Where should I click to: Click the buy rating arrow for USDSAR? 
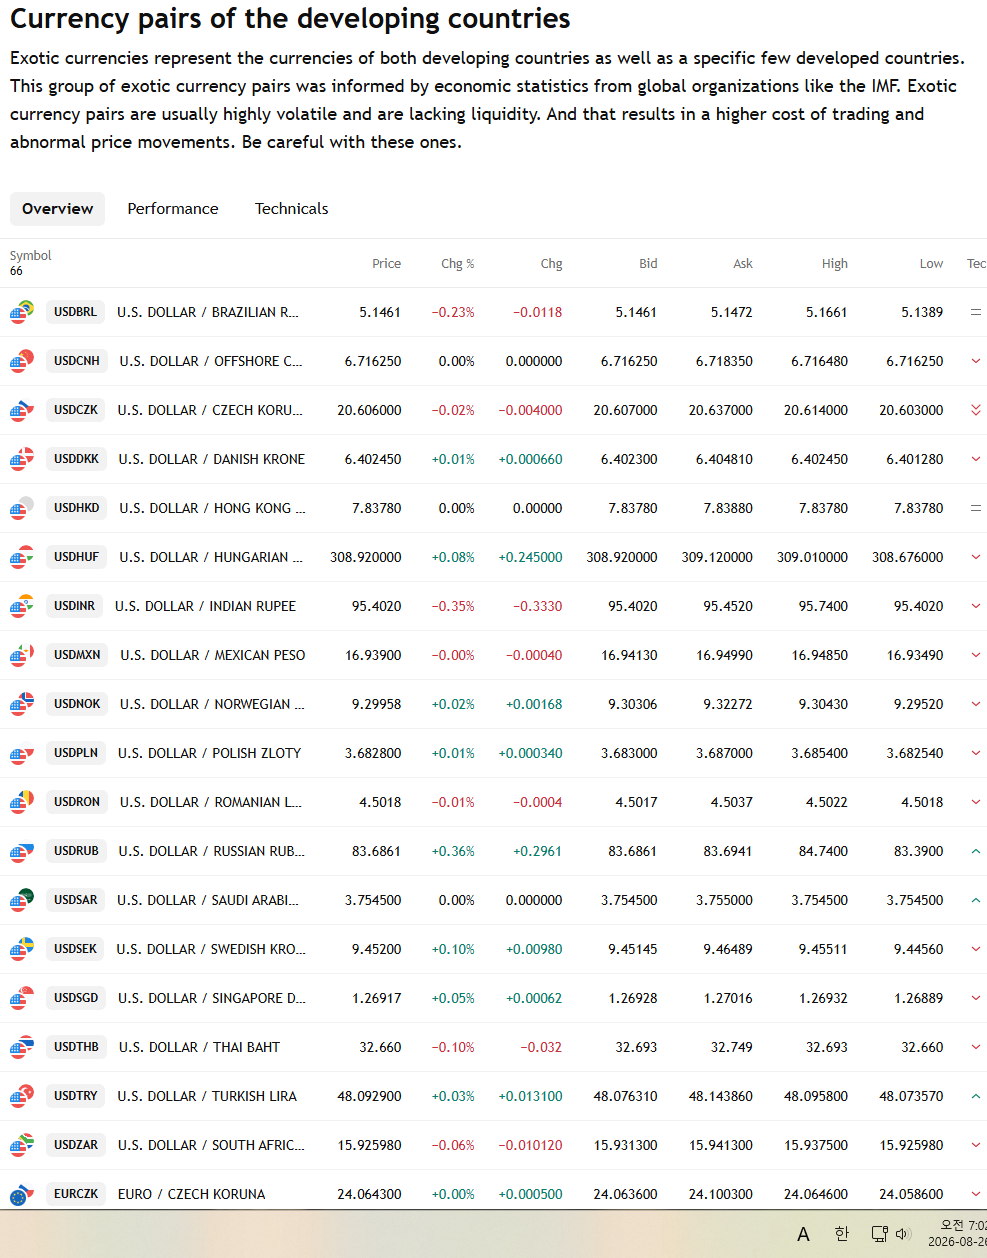pyautogui.click(x=976, y=900)
